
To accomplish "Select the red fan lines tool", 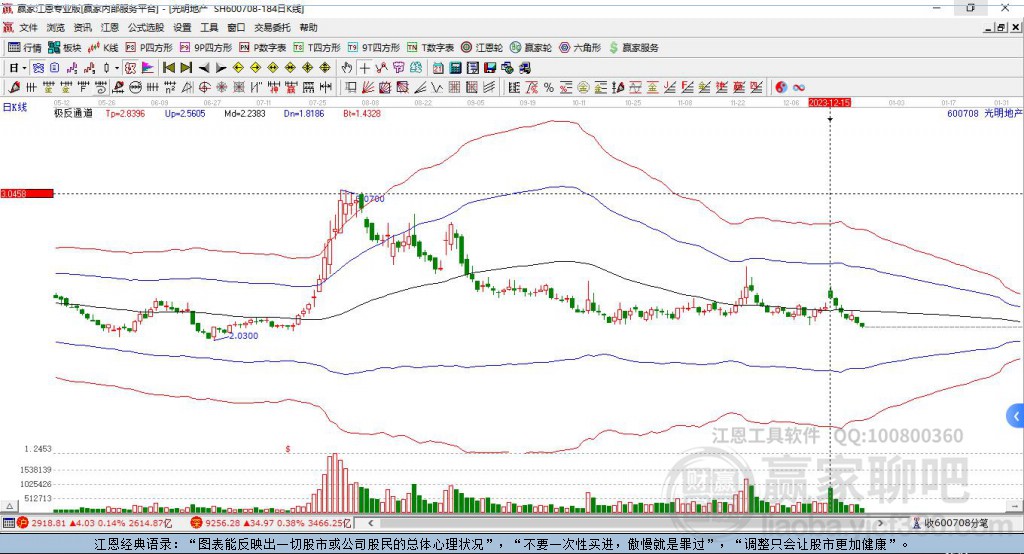I will coord(367,88).
